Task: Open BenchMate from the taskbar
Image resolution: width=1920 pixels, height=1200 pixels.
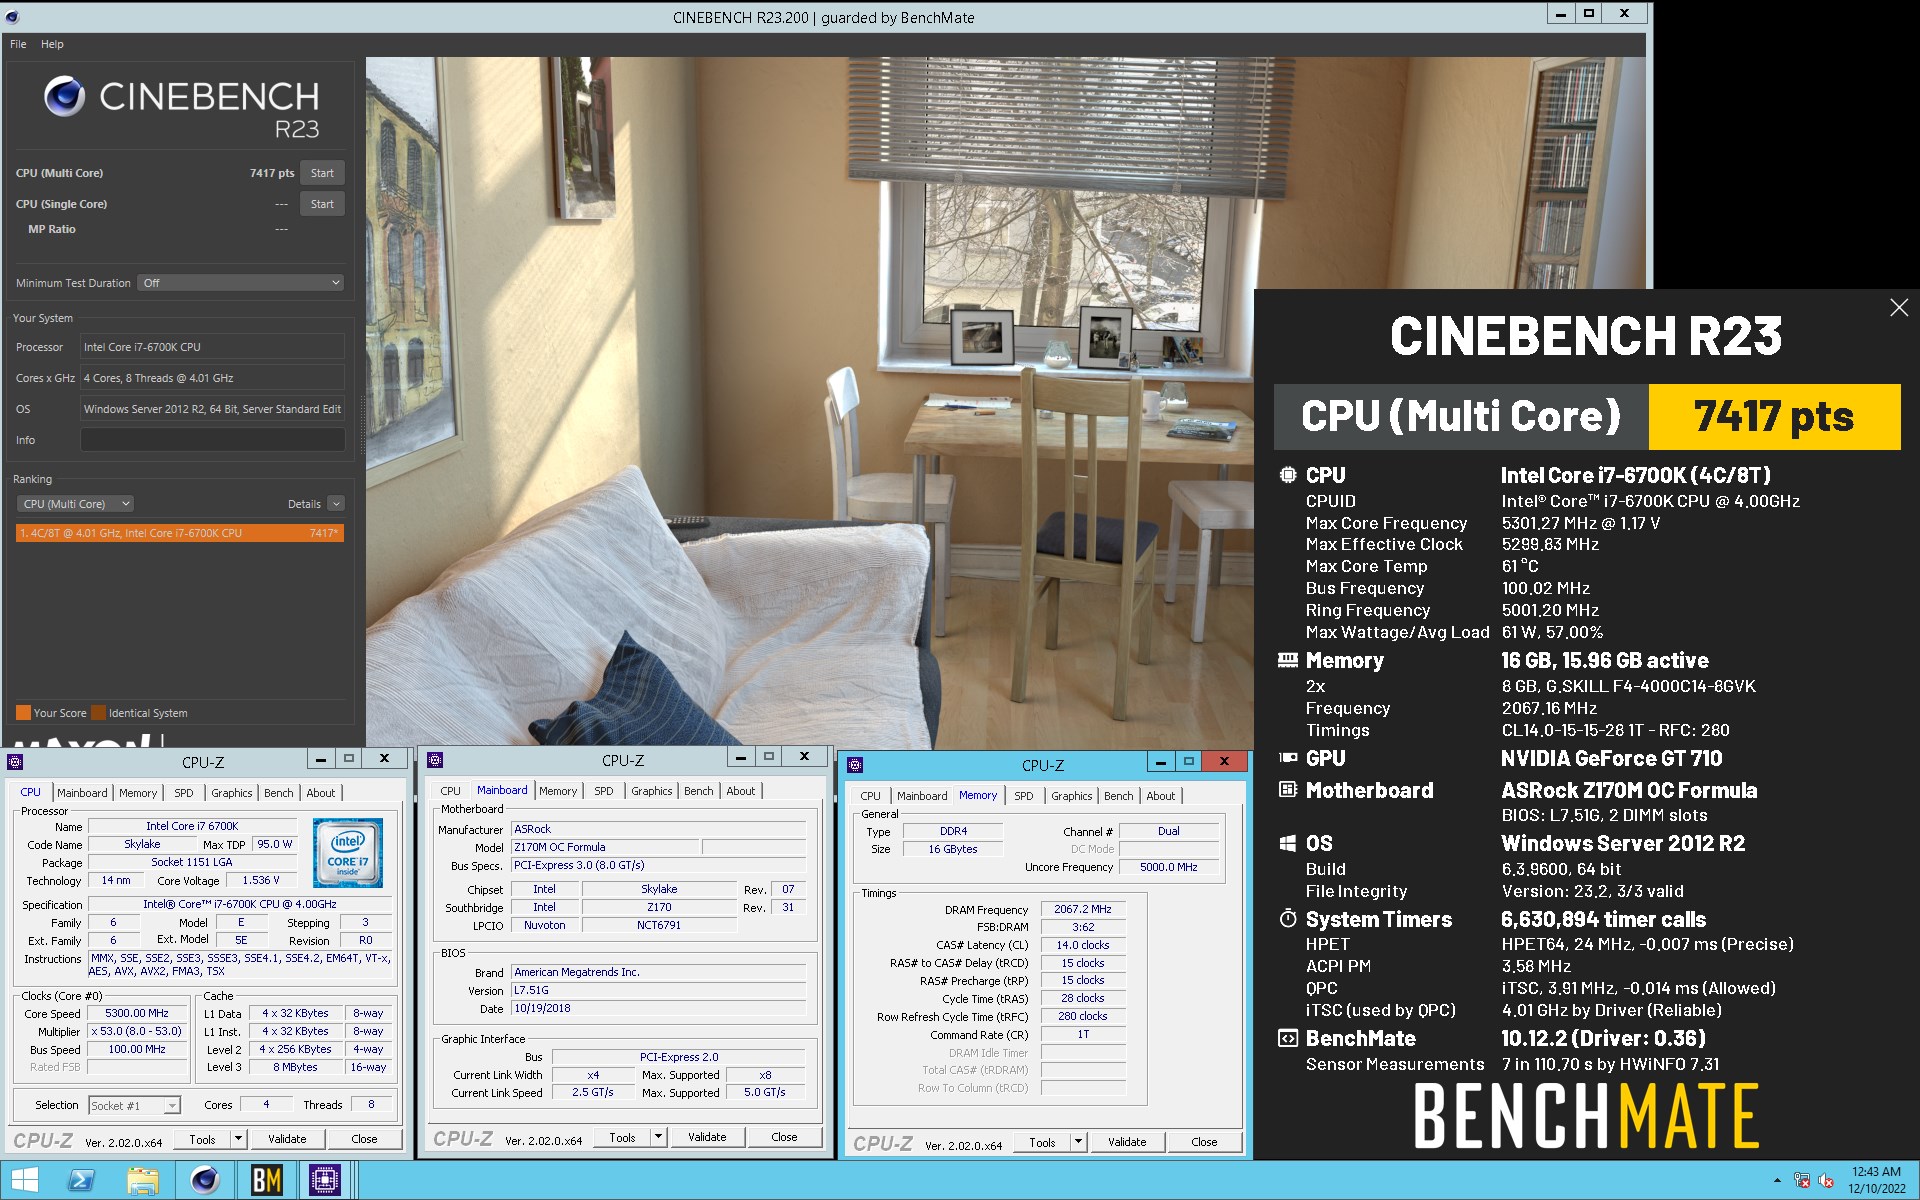Action: tap(266, 1180)
